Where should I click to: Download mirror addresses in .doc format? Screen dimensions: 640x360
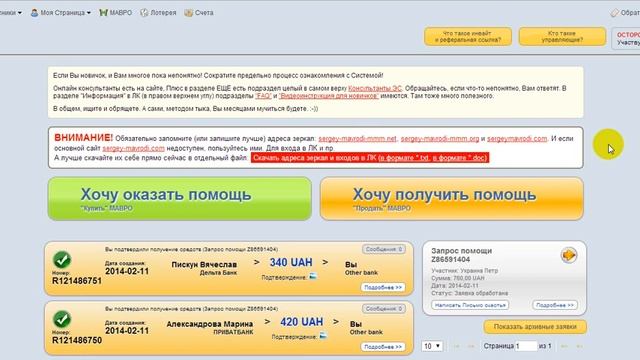pyautogui.click(x=459, y=158)
